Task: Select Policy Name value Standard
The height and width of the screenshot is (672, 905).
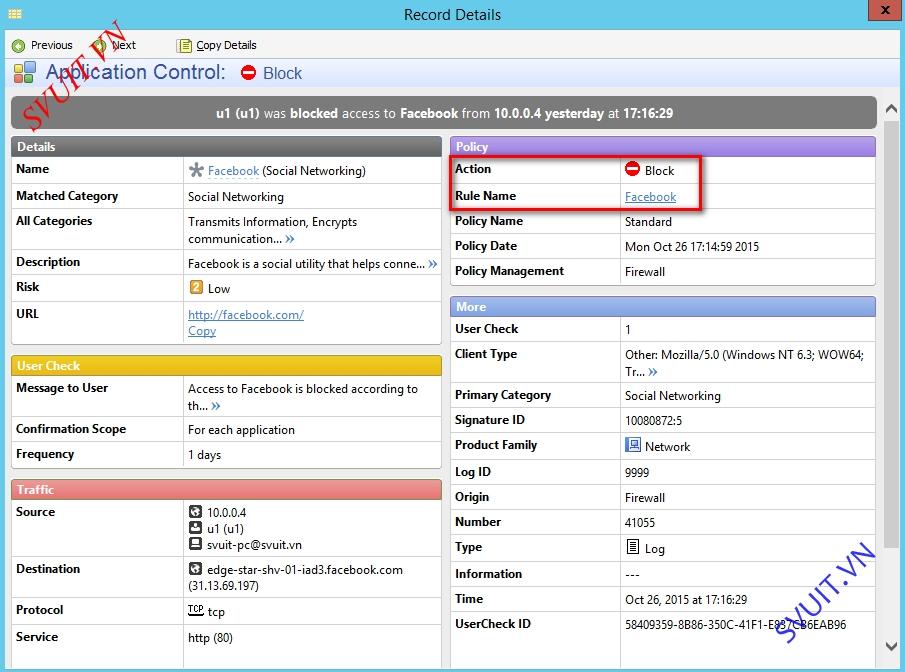Action: [648, 222]
